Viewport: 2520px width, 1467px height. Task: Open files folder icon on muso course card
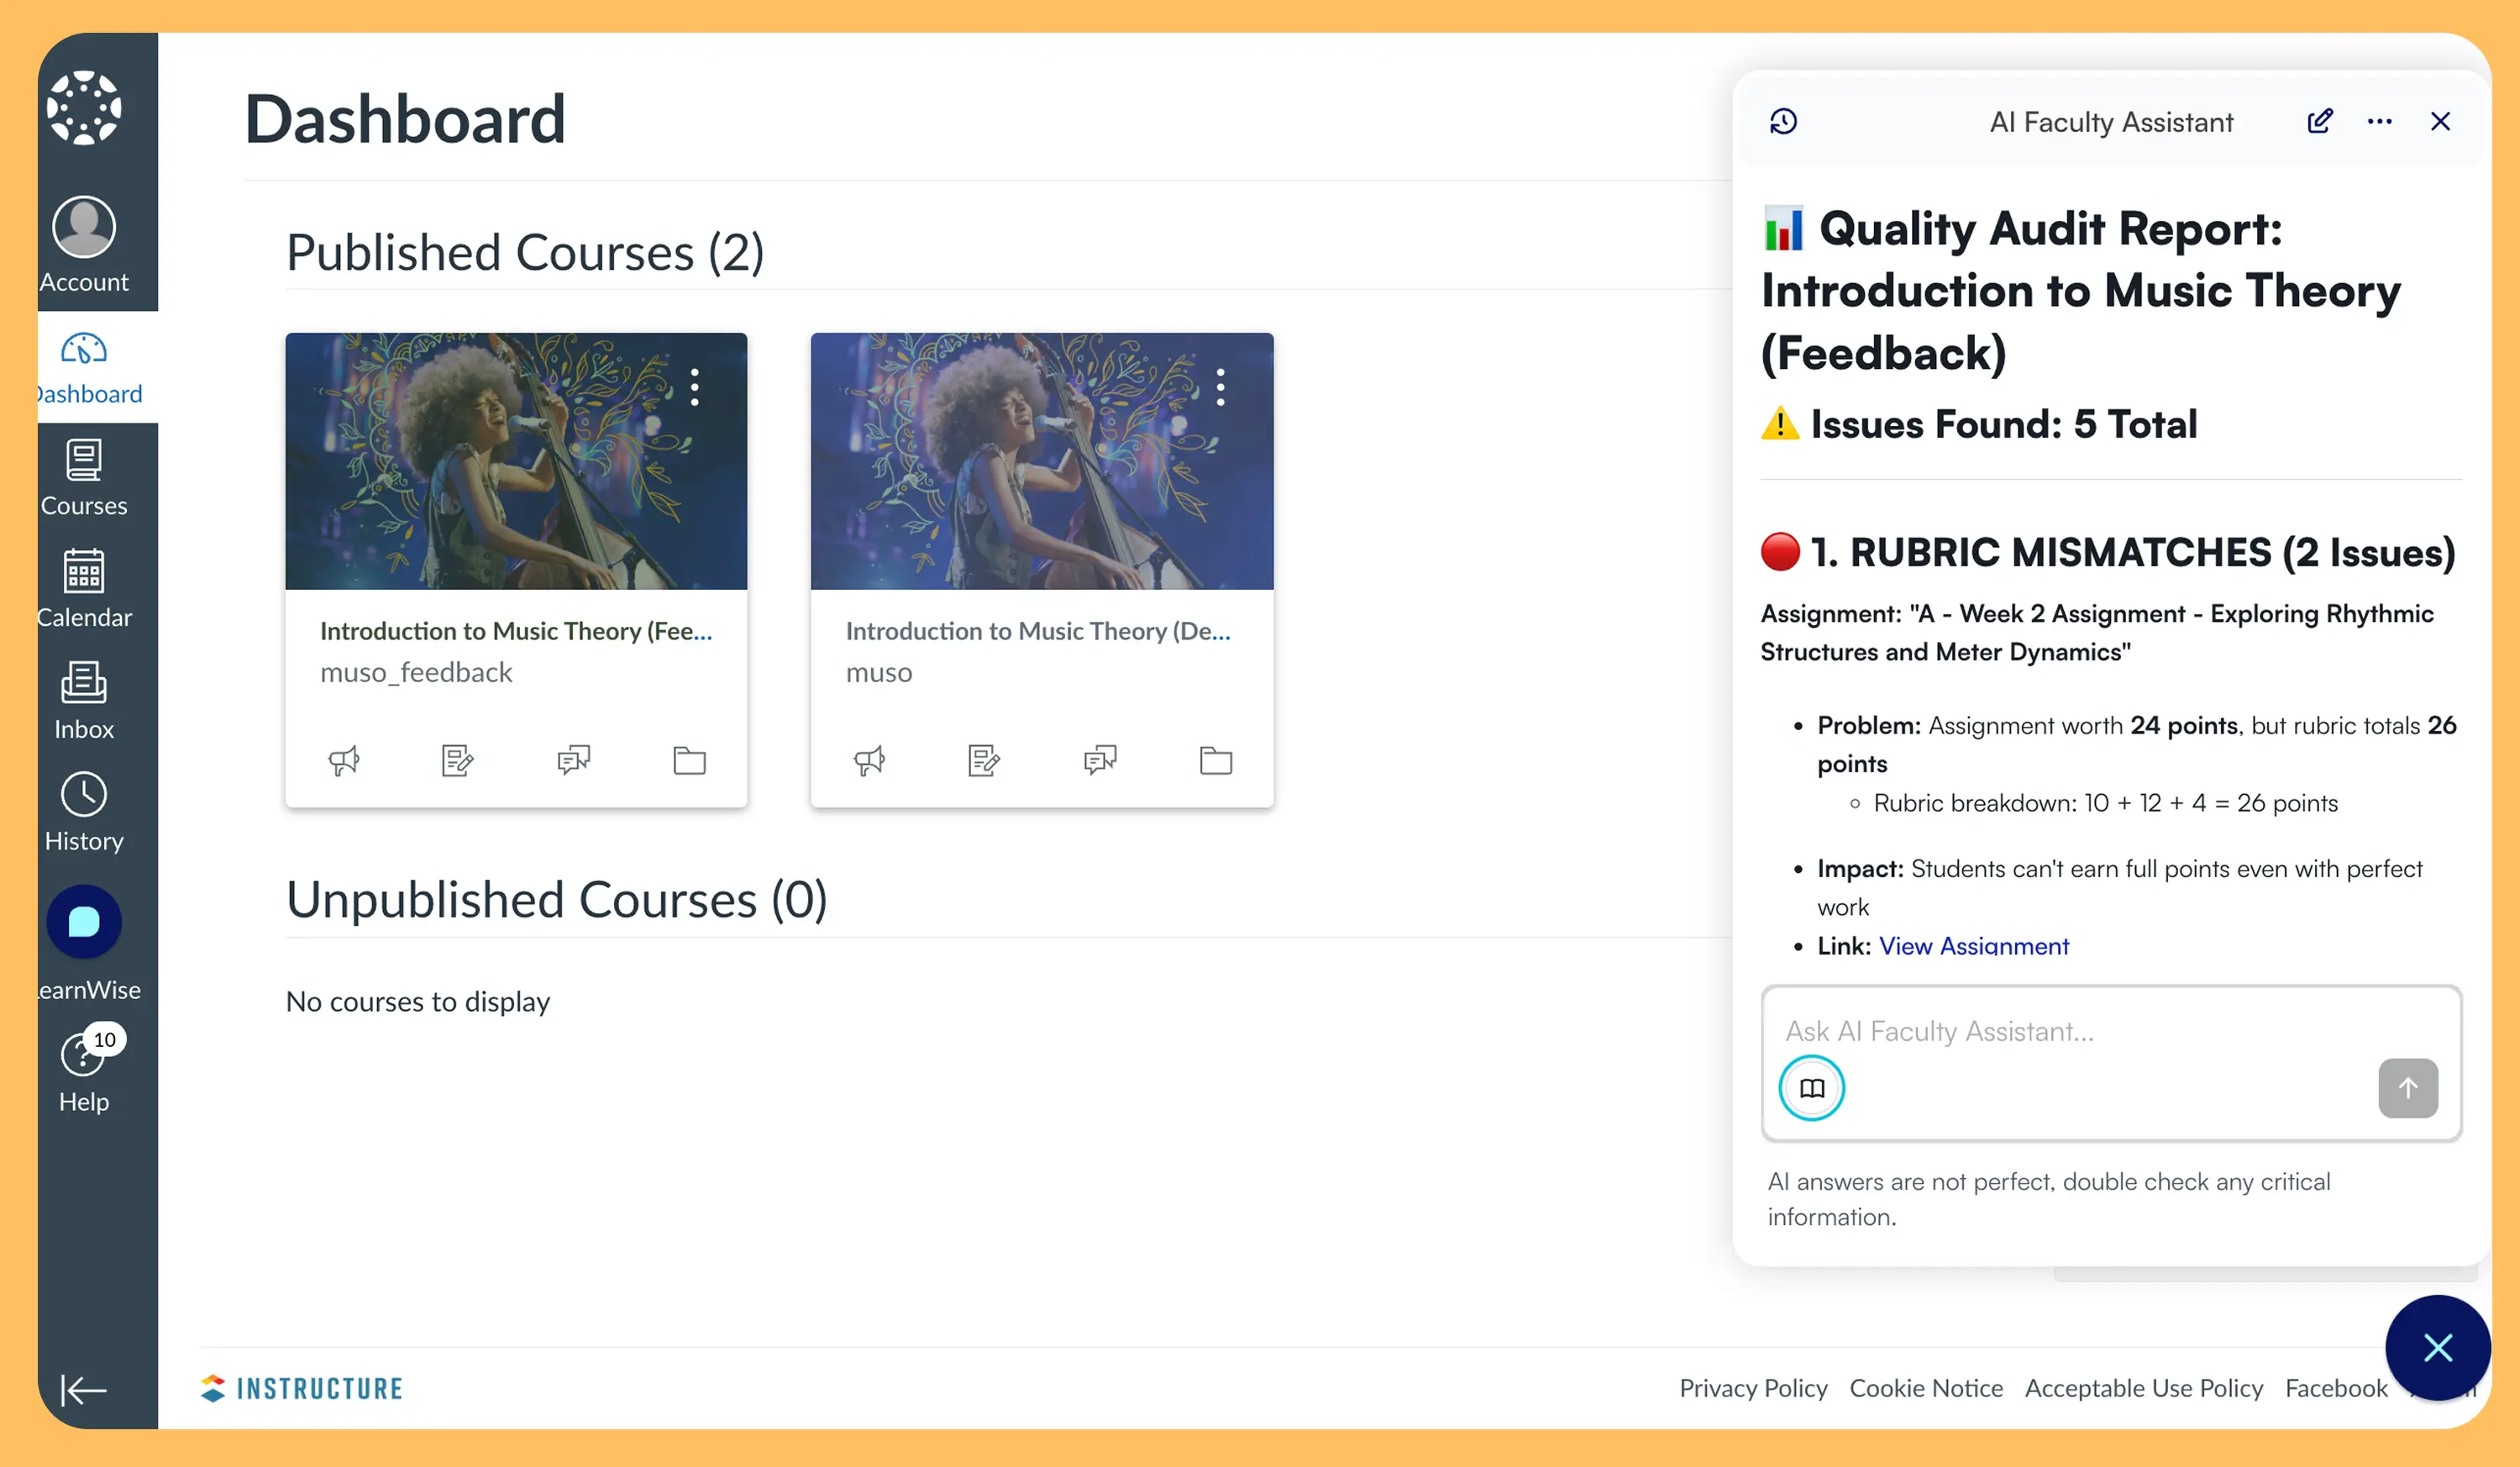tap(1215, 760)
